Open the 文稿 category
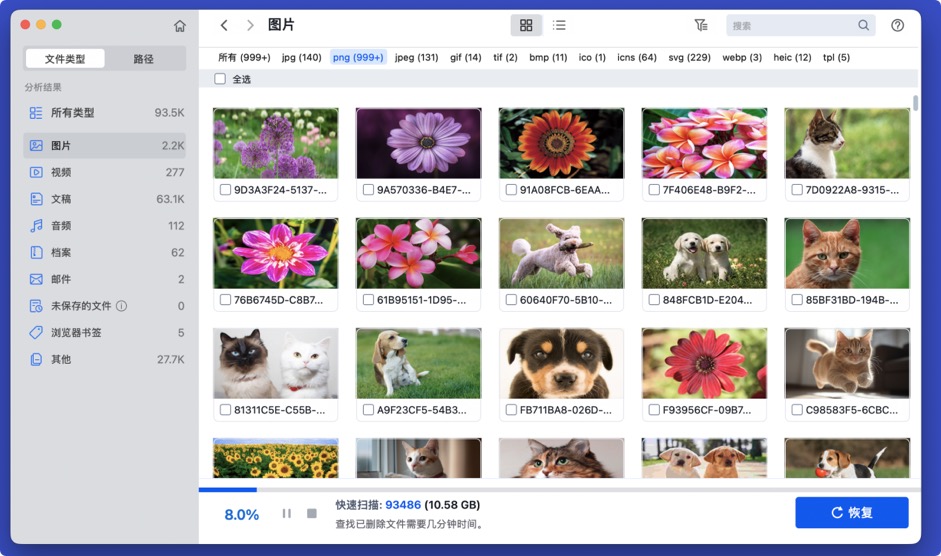 coord(105,199)
